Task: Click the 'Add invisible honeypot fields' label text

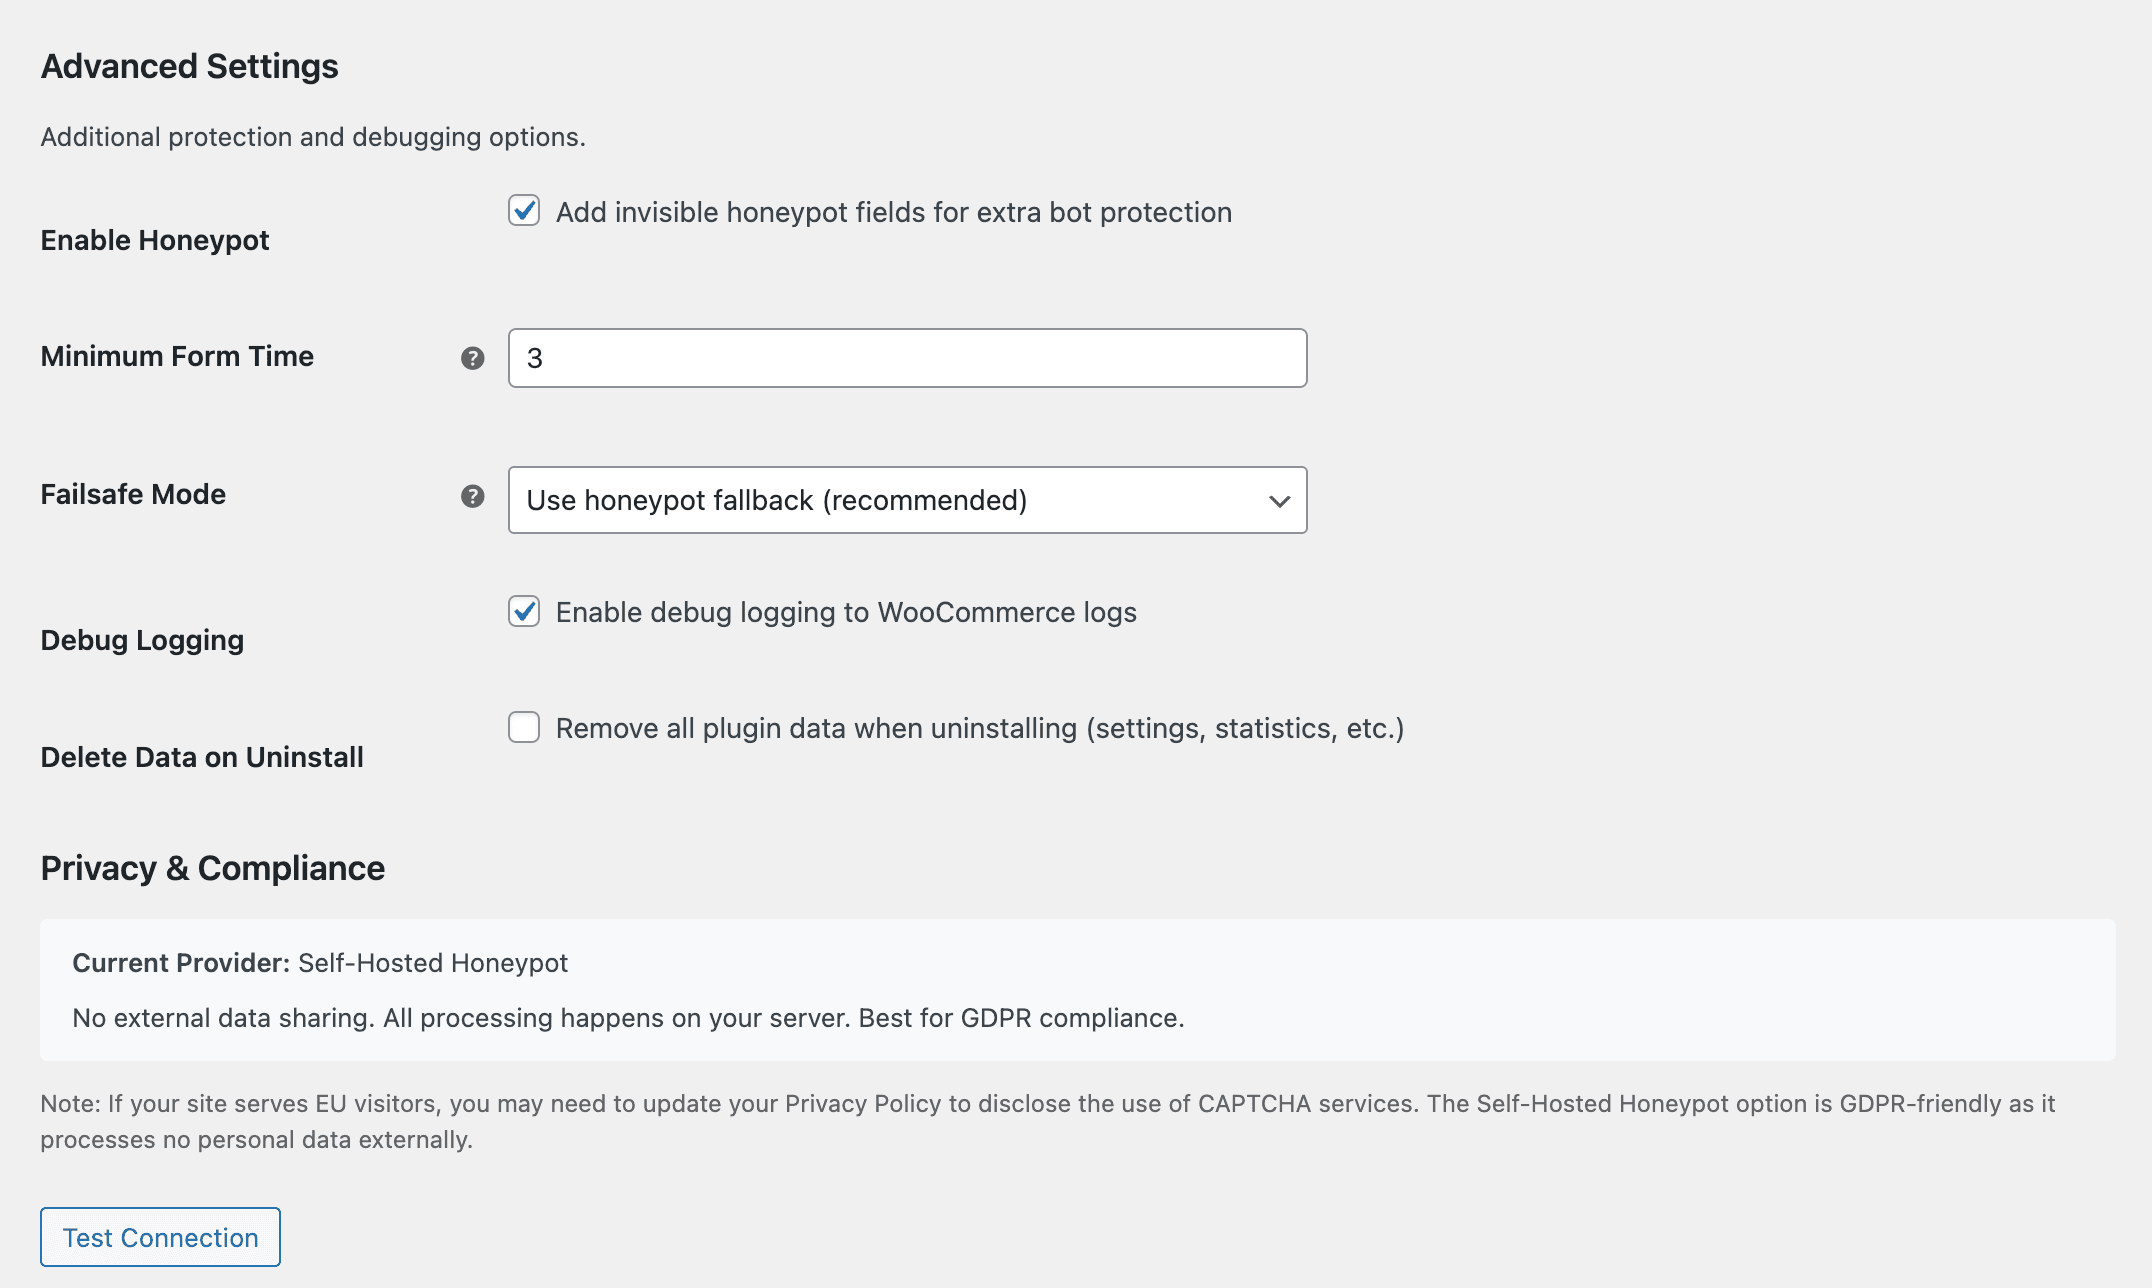Action: [x=893, y=212]
